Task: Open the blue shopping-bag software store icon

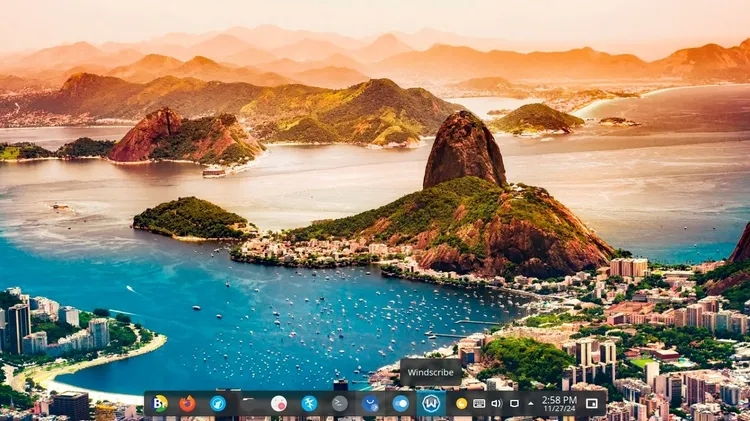Action: coord(370,404)
